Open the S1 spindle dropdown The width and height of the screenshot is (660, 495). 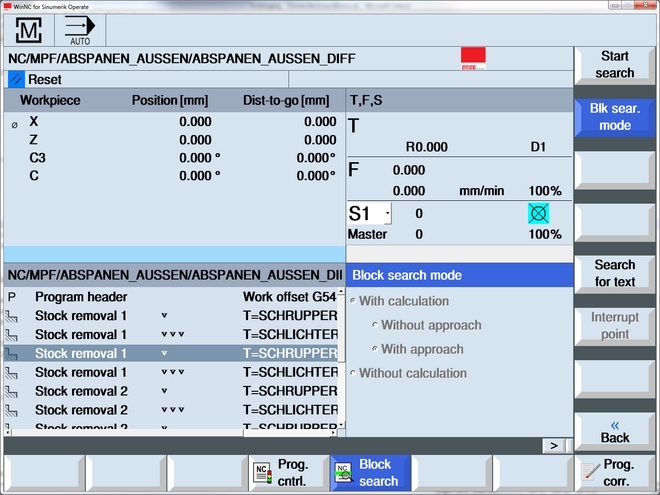(388, 213)
